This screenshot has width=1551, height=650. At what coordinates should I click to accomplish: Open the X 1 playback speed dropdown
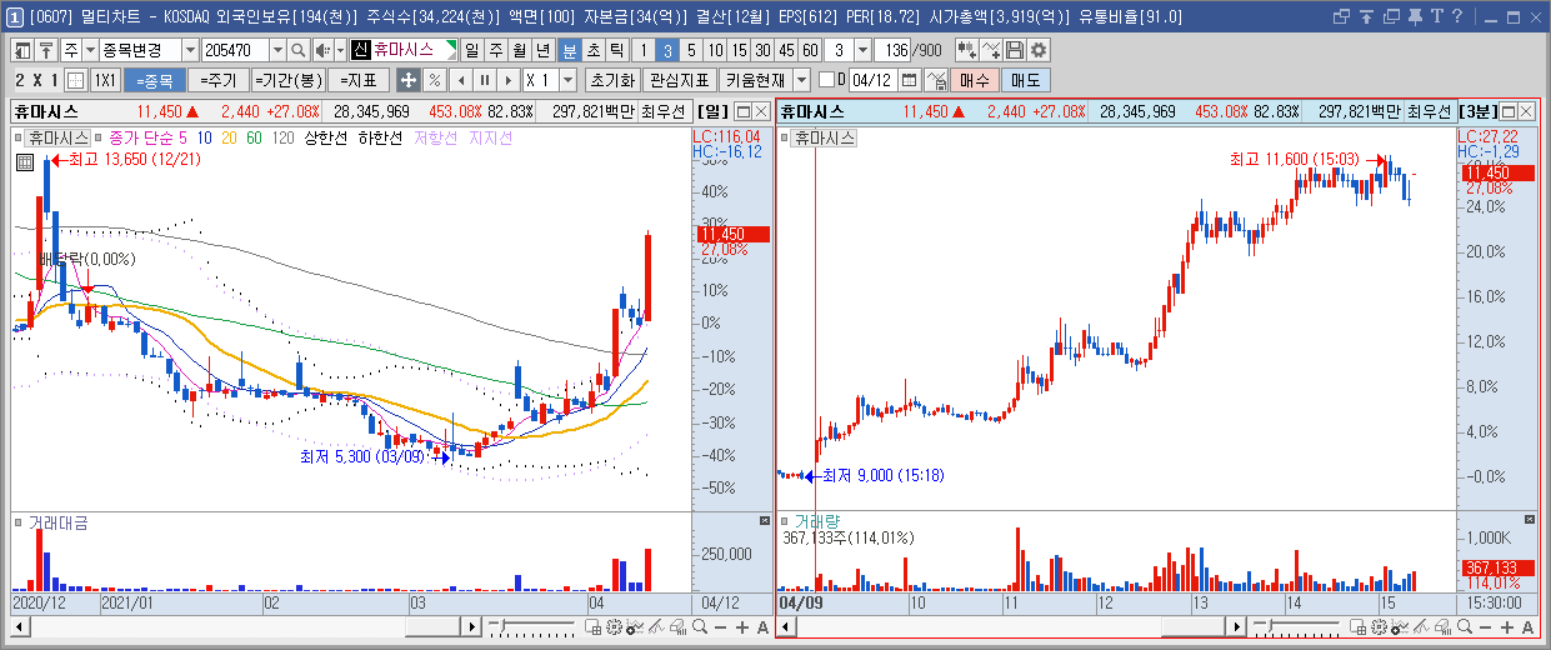(568, 80)
